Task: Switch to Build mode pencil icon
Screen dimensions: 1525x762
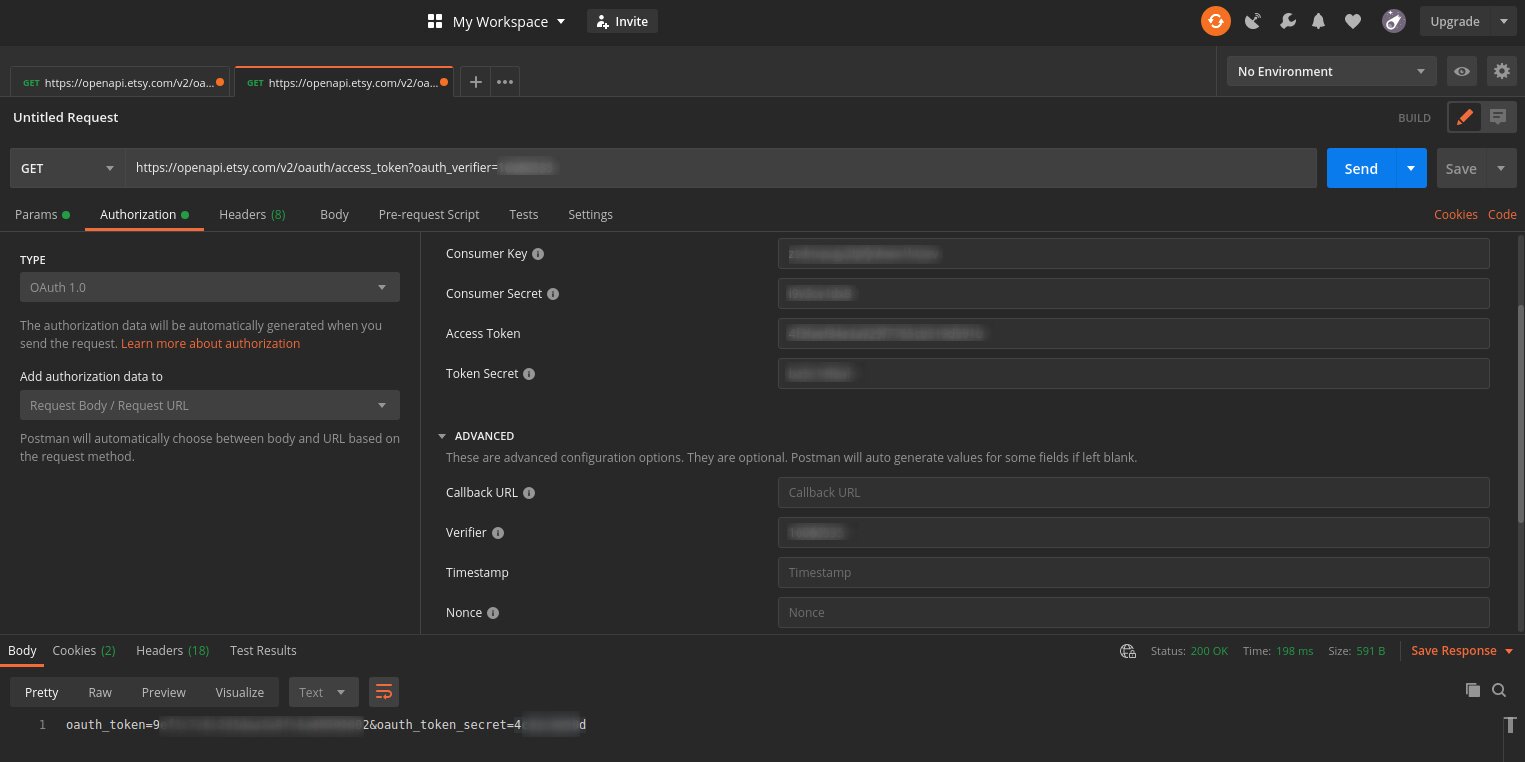Action: click(1464, 117)
